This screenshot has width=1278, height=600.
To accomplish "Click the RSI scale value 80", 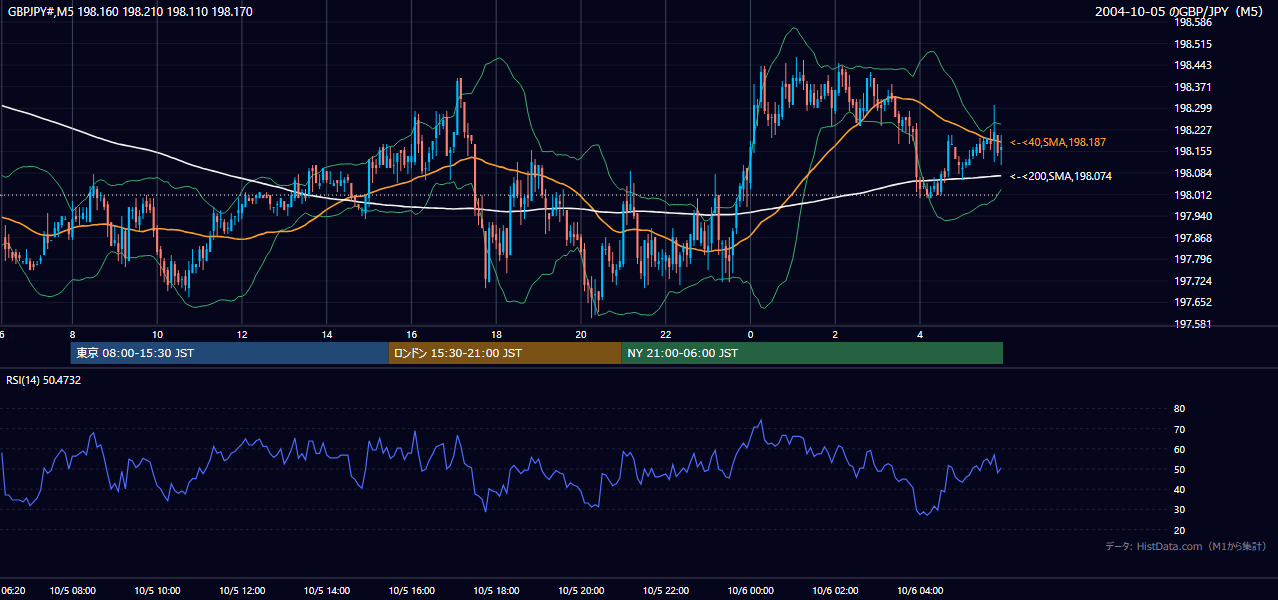I will [x=1179, y=409].
